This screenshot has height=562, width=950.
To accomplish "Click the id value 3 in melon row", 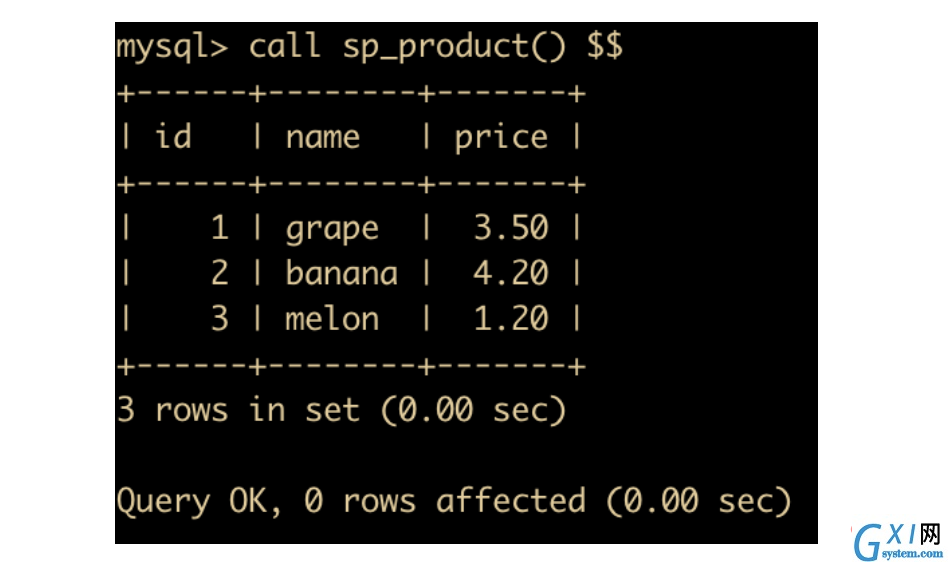I will pos(220,319).
